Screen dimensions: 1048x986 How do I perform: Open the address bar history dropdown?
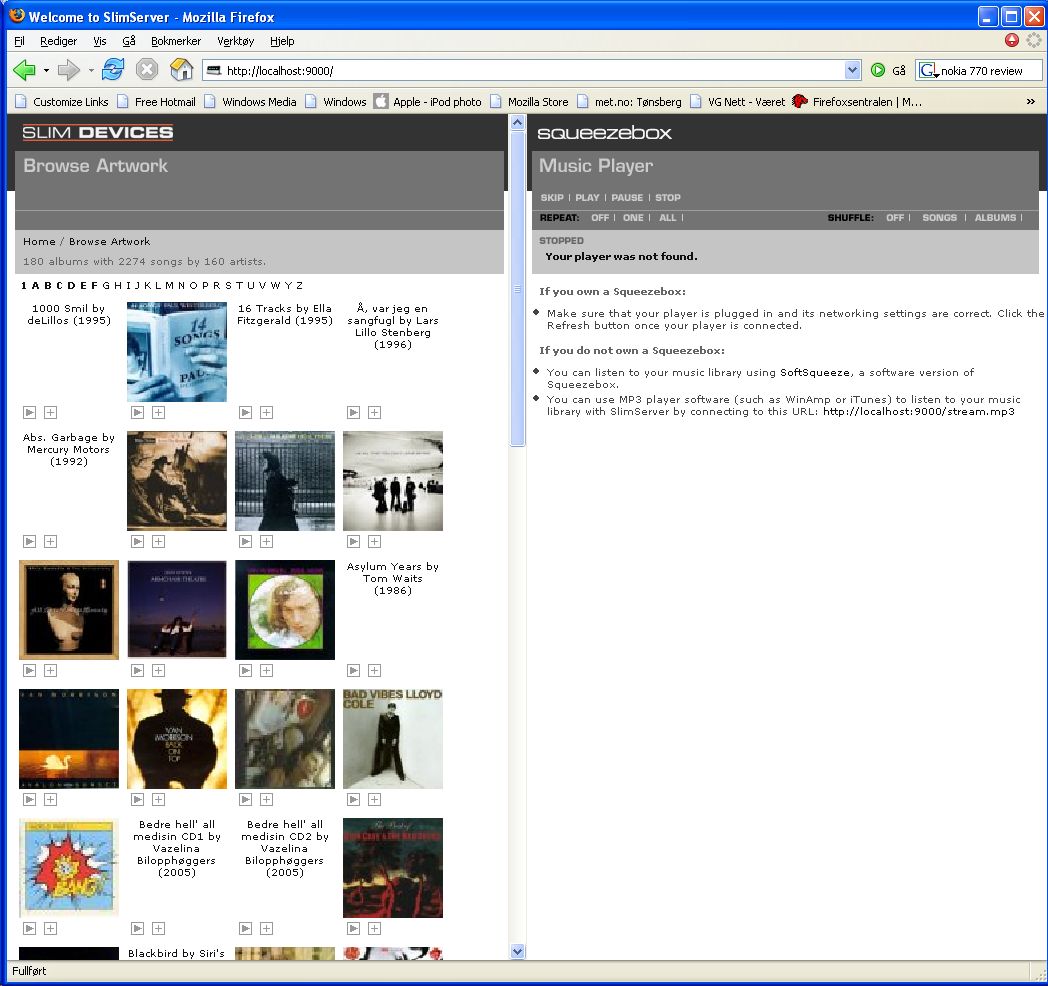click(852, 70)
